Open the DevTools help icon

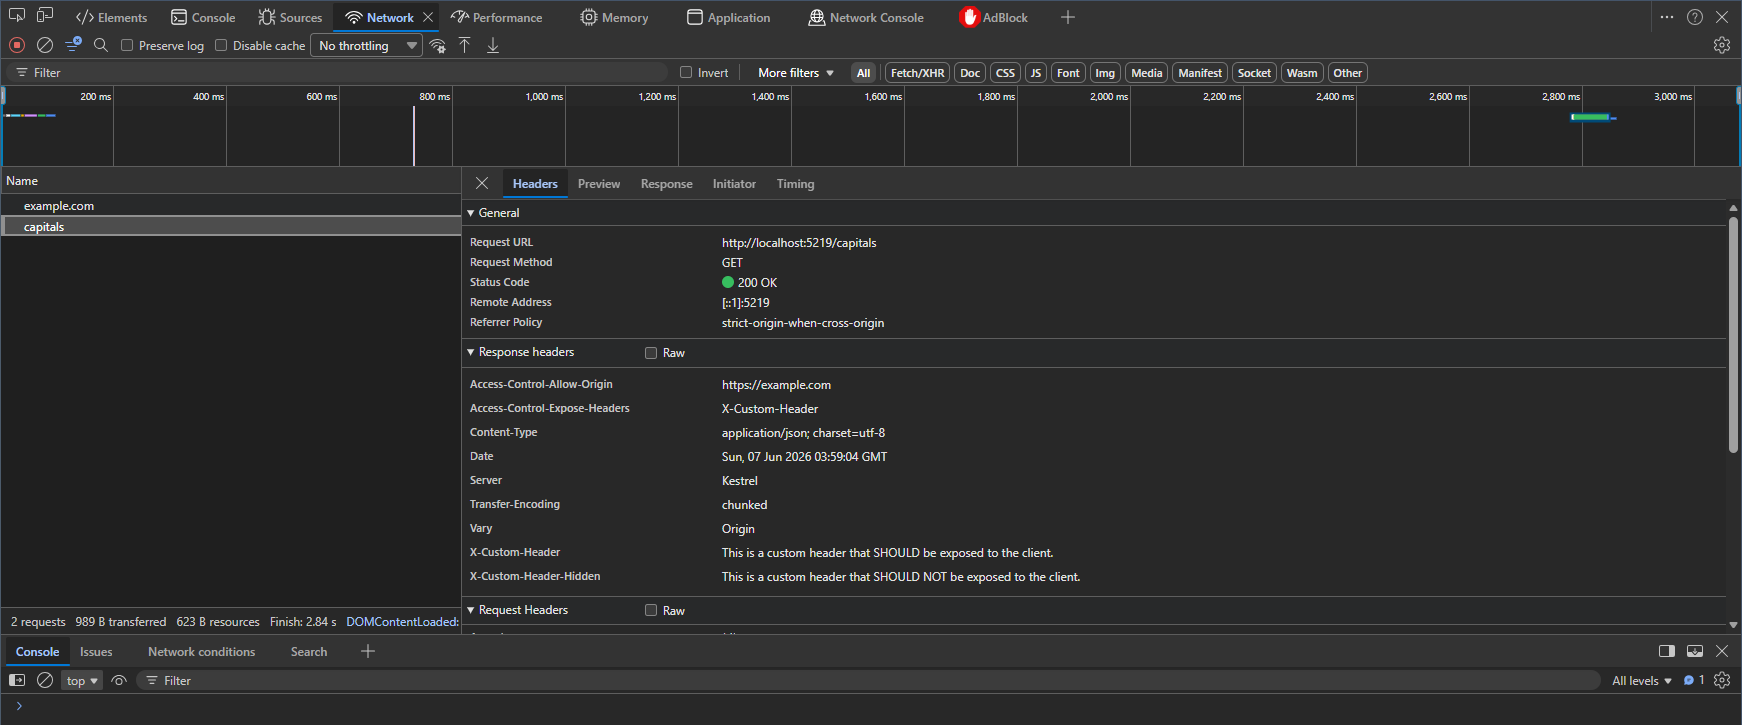point(1695,17)
